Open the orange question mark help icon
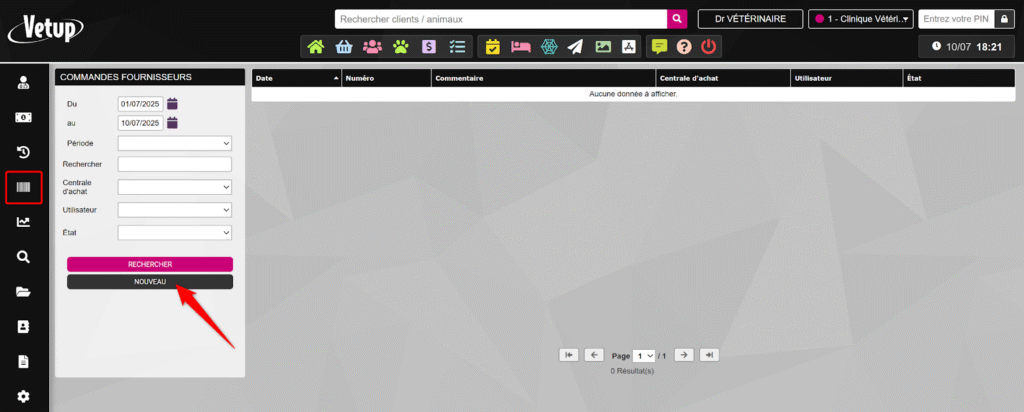Image resolution: width=1024 pixels, height=412 pixels. (x=684, y=46)
